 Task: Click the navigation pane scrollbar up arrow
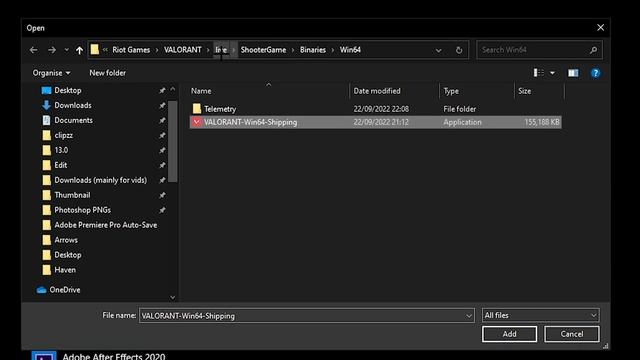pos(173,89)
